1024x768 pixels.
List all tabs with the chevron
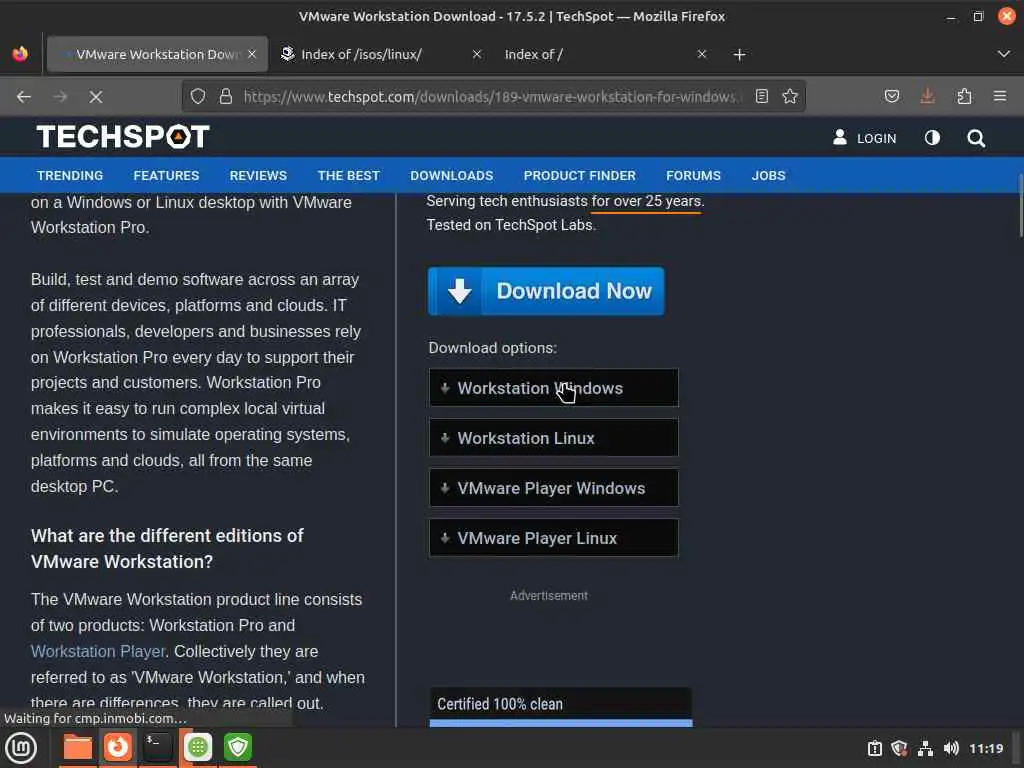point(1004,54)
